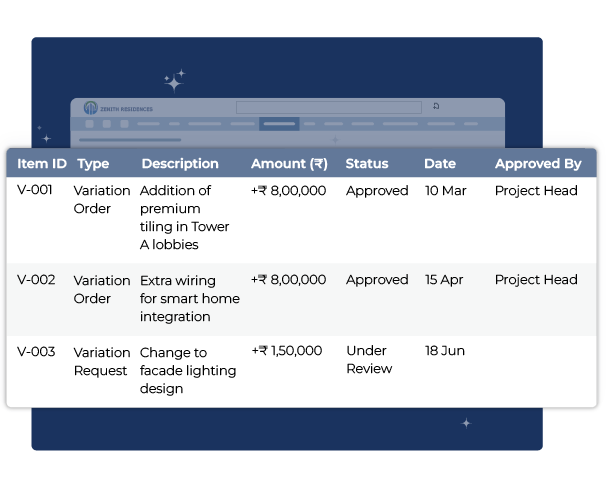Open item V-001 in the table
This screenshot has height=483, width=606.
[x=35, y=191]
